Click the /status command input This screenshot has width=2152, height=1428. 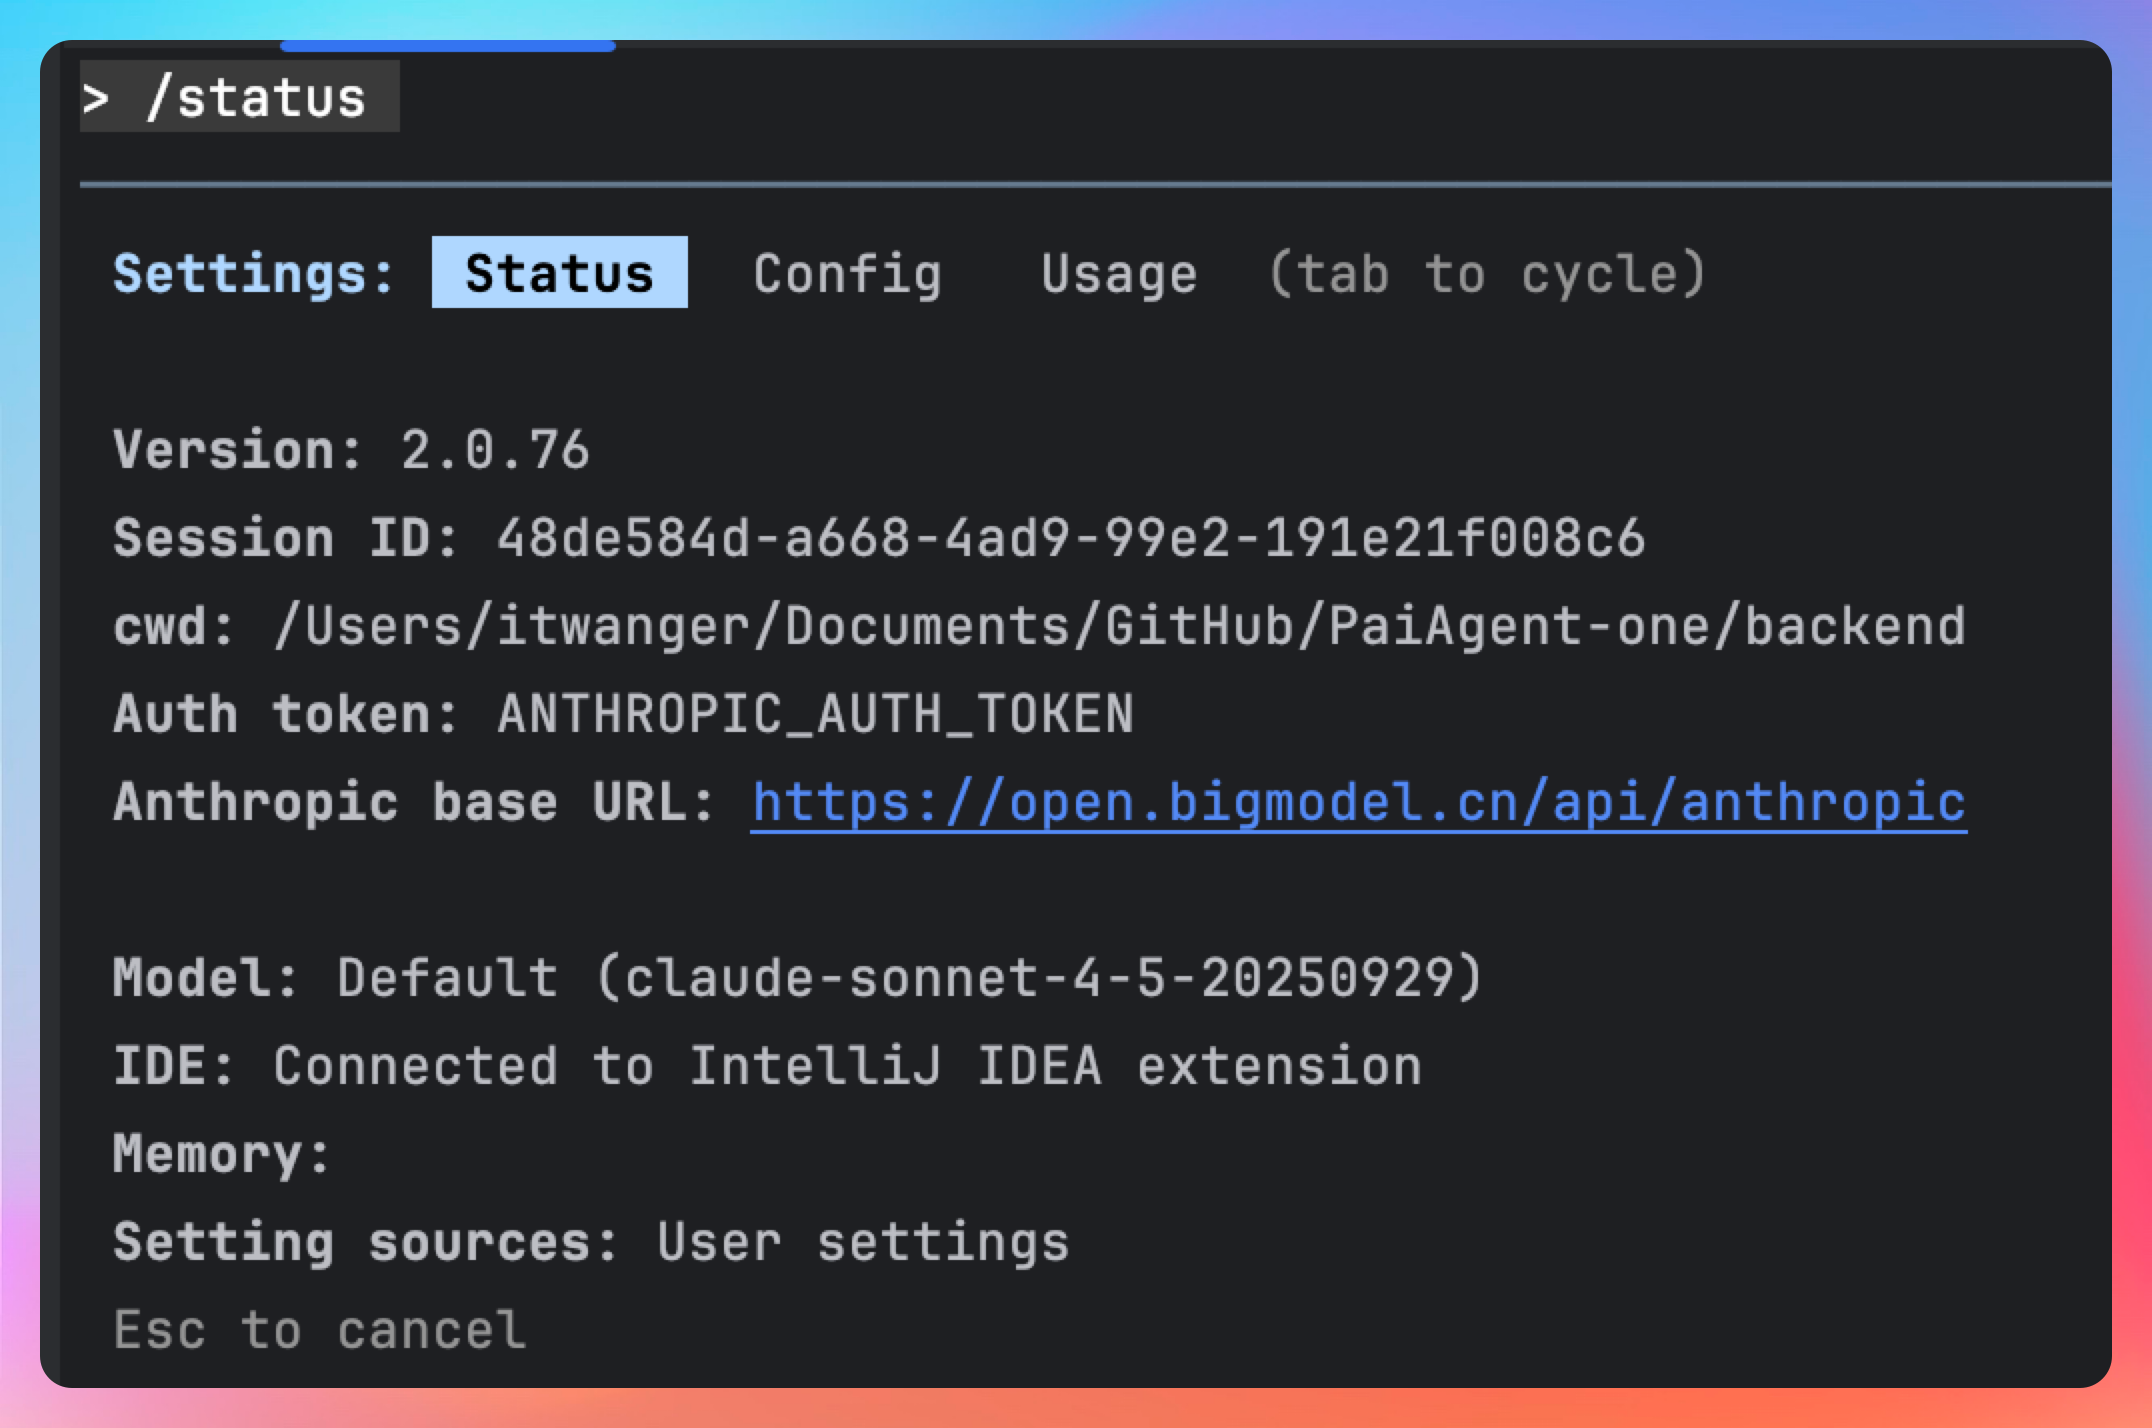coord(256,98)
